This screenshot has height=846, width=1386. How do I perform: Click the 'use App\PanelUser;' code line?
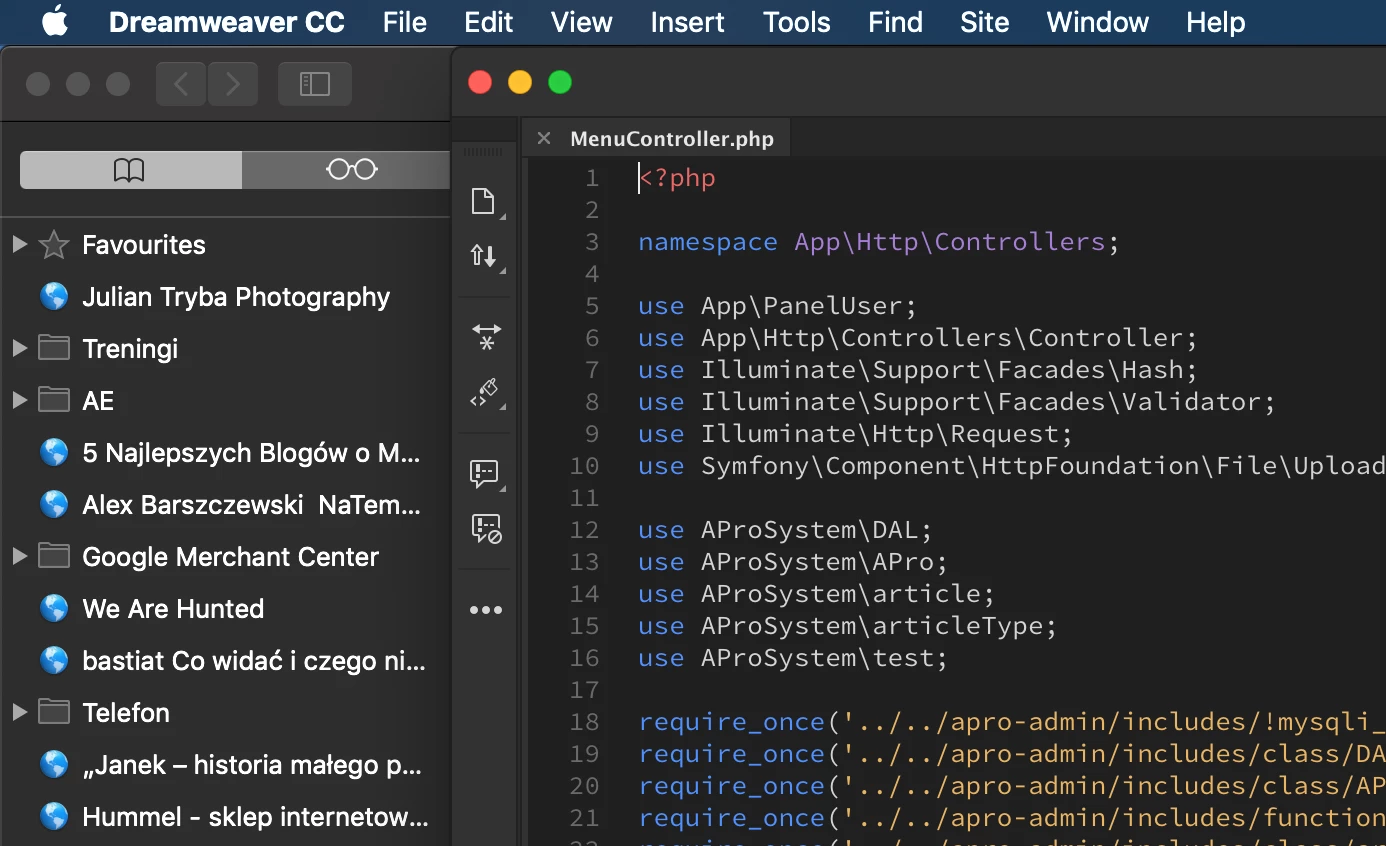pyautogui.click(x=777, y=306)
